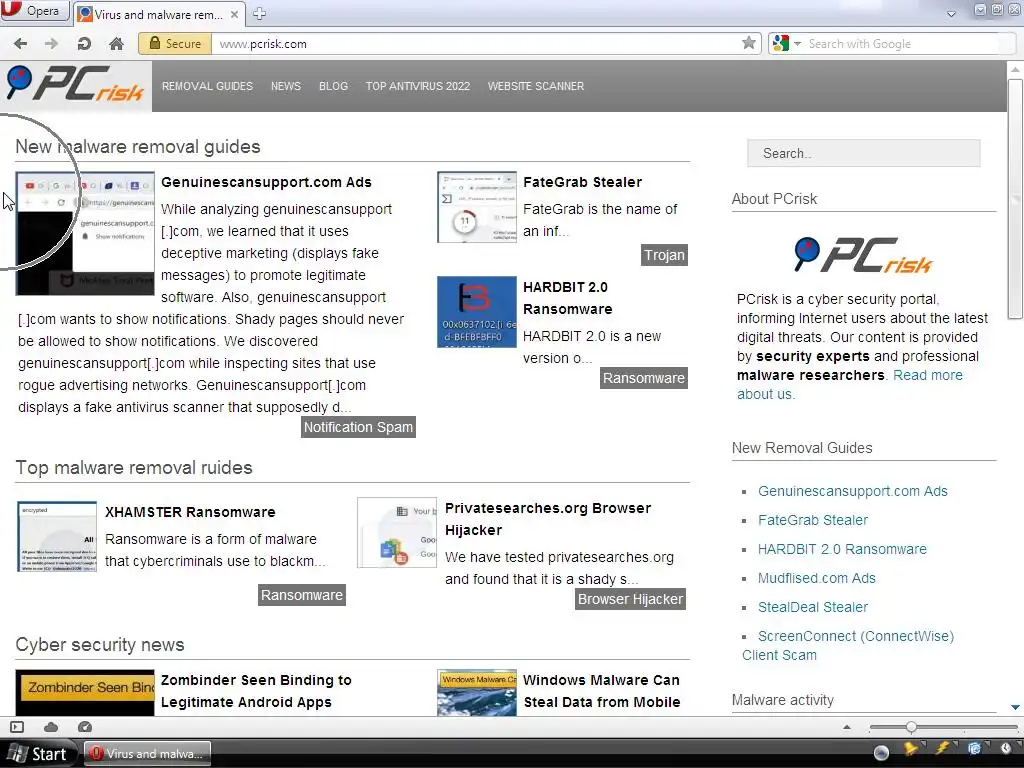Screen dimensions: 1024x768
Task: Open sidebar Genuinescansupport.com Ads link
Action: (852, 491)
